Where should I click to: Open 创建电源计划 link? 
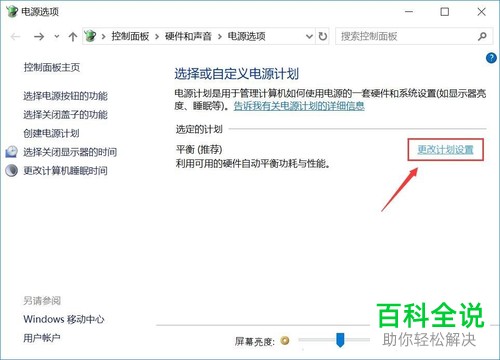coord(51,133)
